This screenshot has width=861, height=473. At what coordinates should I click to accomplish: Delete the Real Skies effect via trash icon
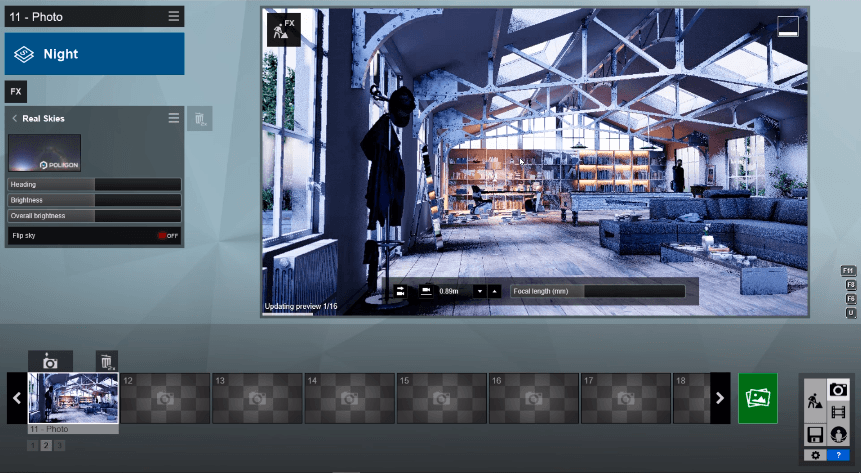199,119
